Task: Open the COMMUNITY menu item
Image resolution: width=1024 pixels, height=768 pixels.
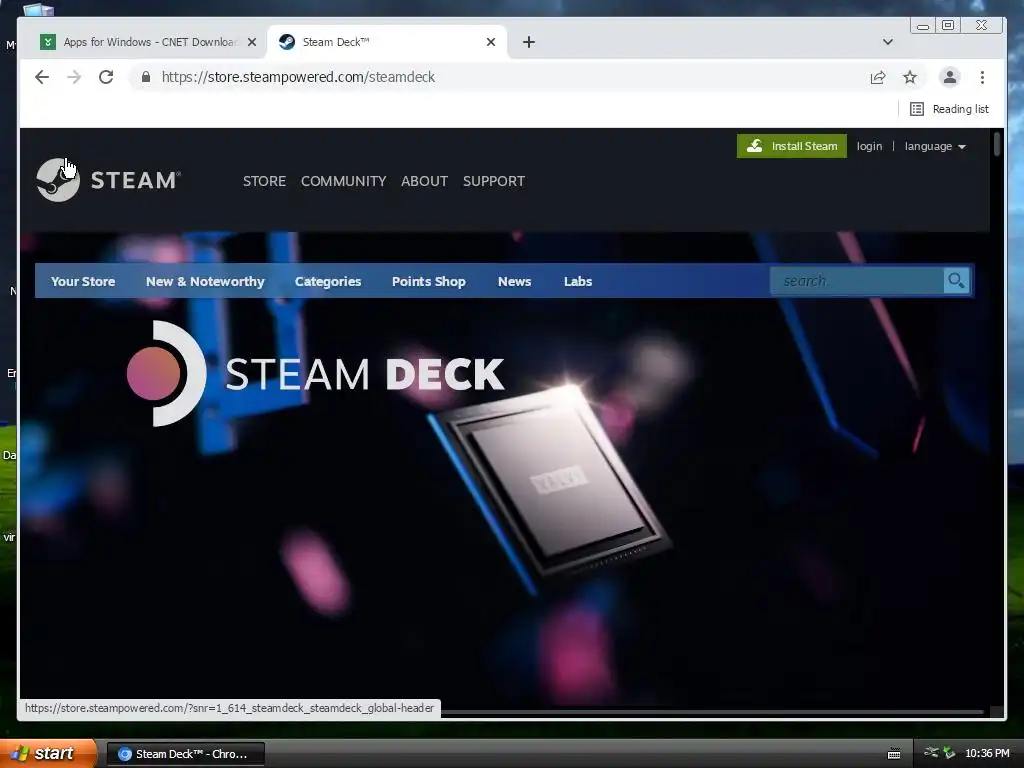Action: click(x=344, y=181)
